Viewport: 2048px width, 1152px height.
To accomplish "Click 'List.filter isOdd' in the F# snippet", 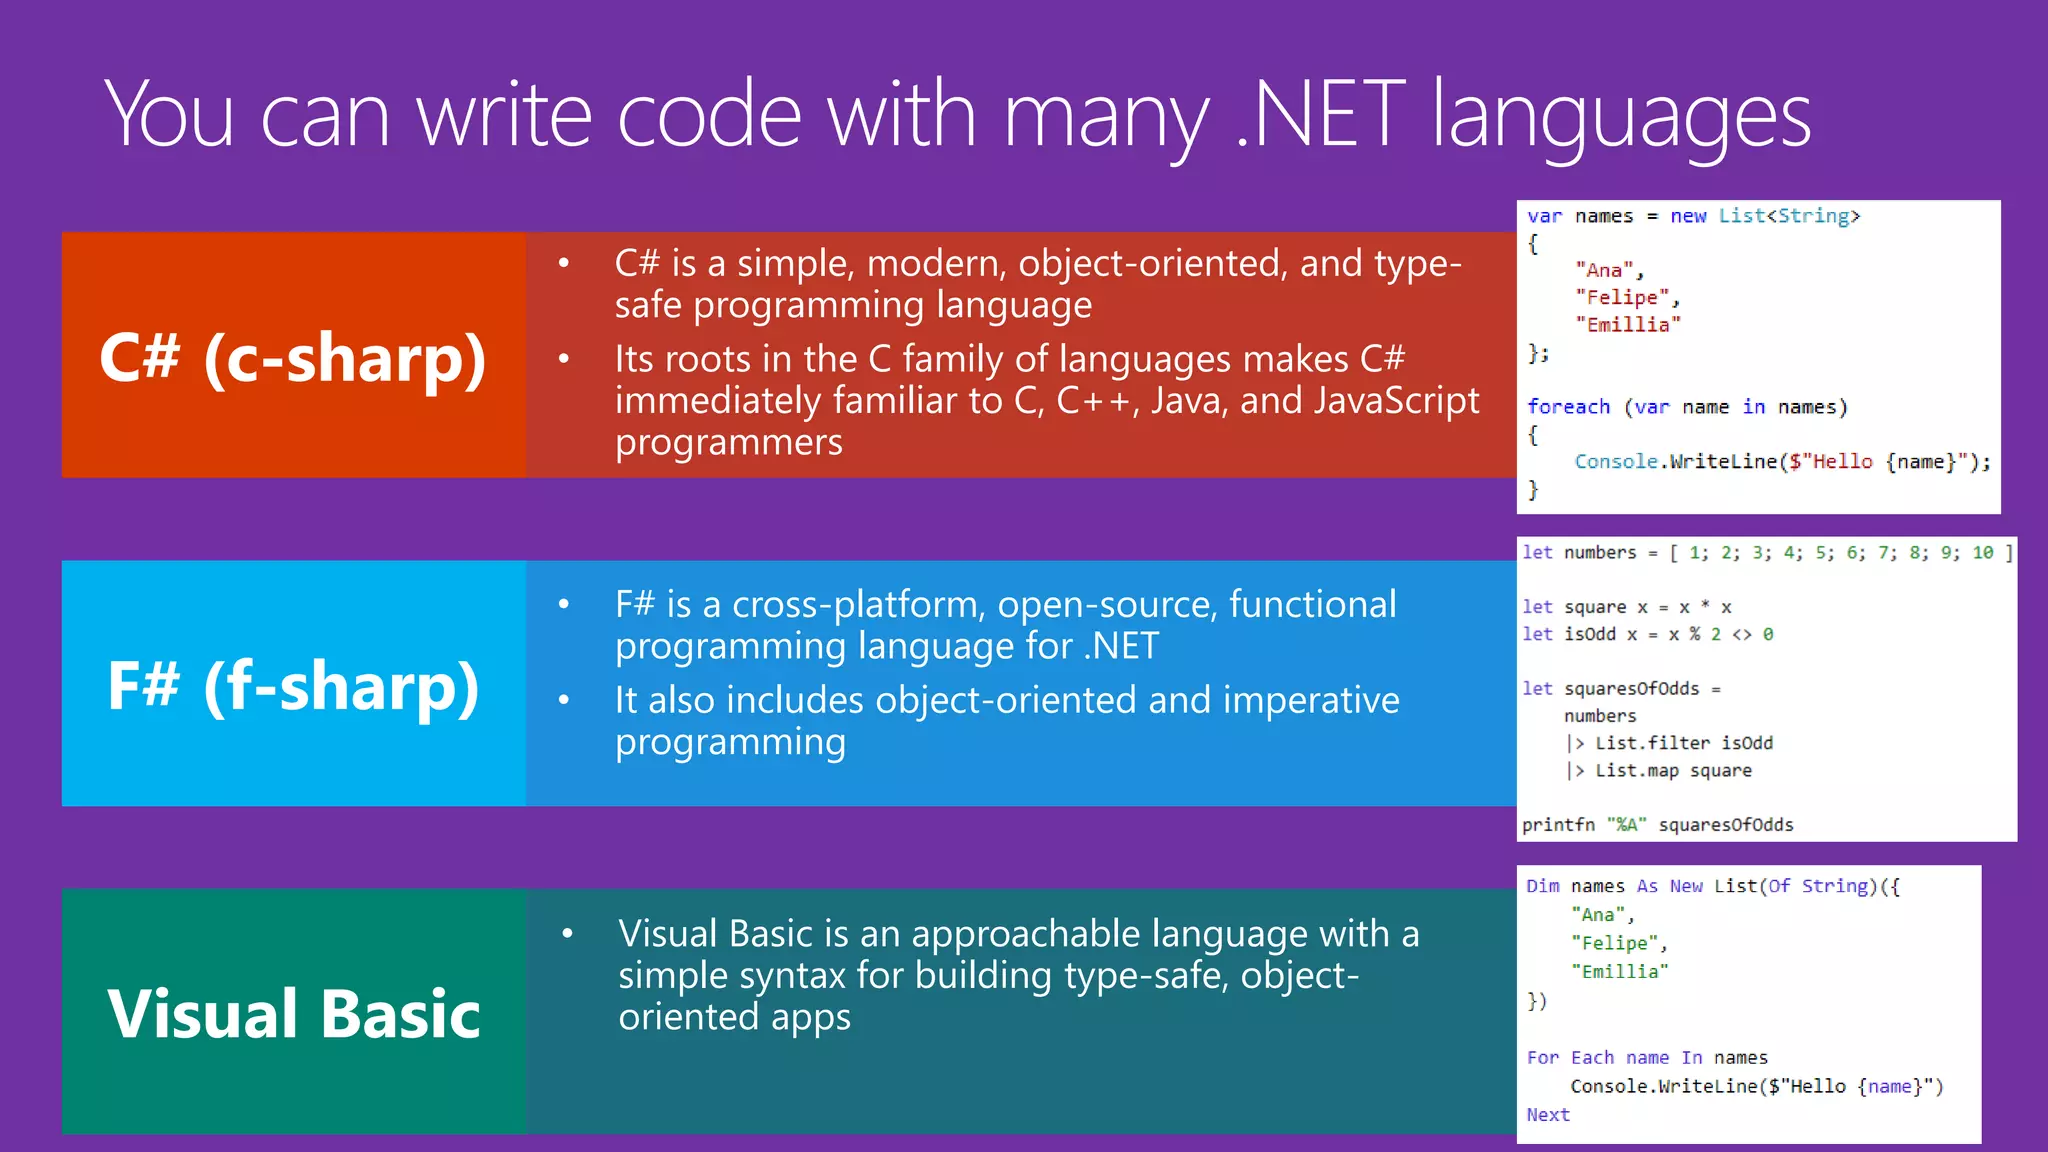I will click(x=1683, y=743).
